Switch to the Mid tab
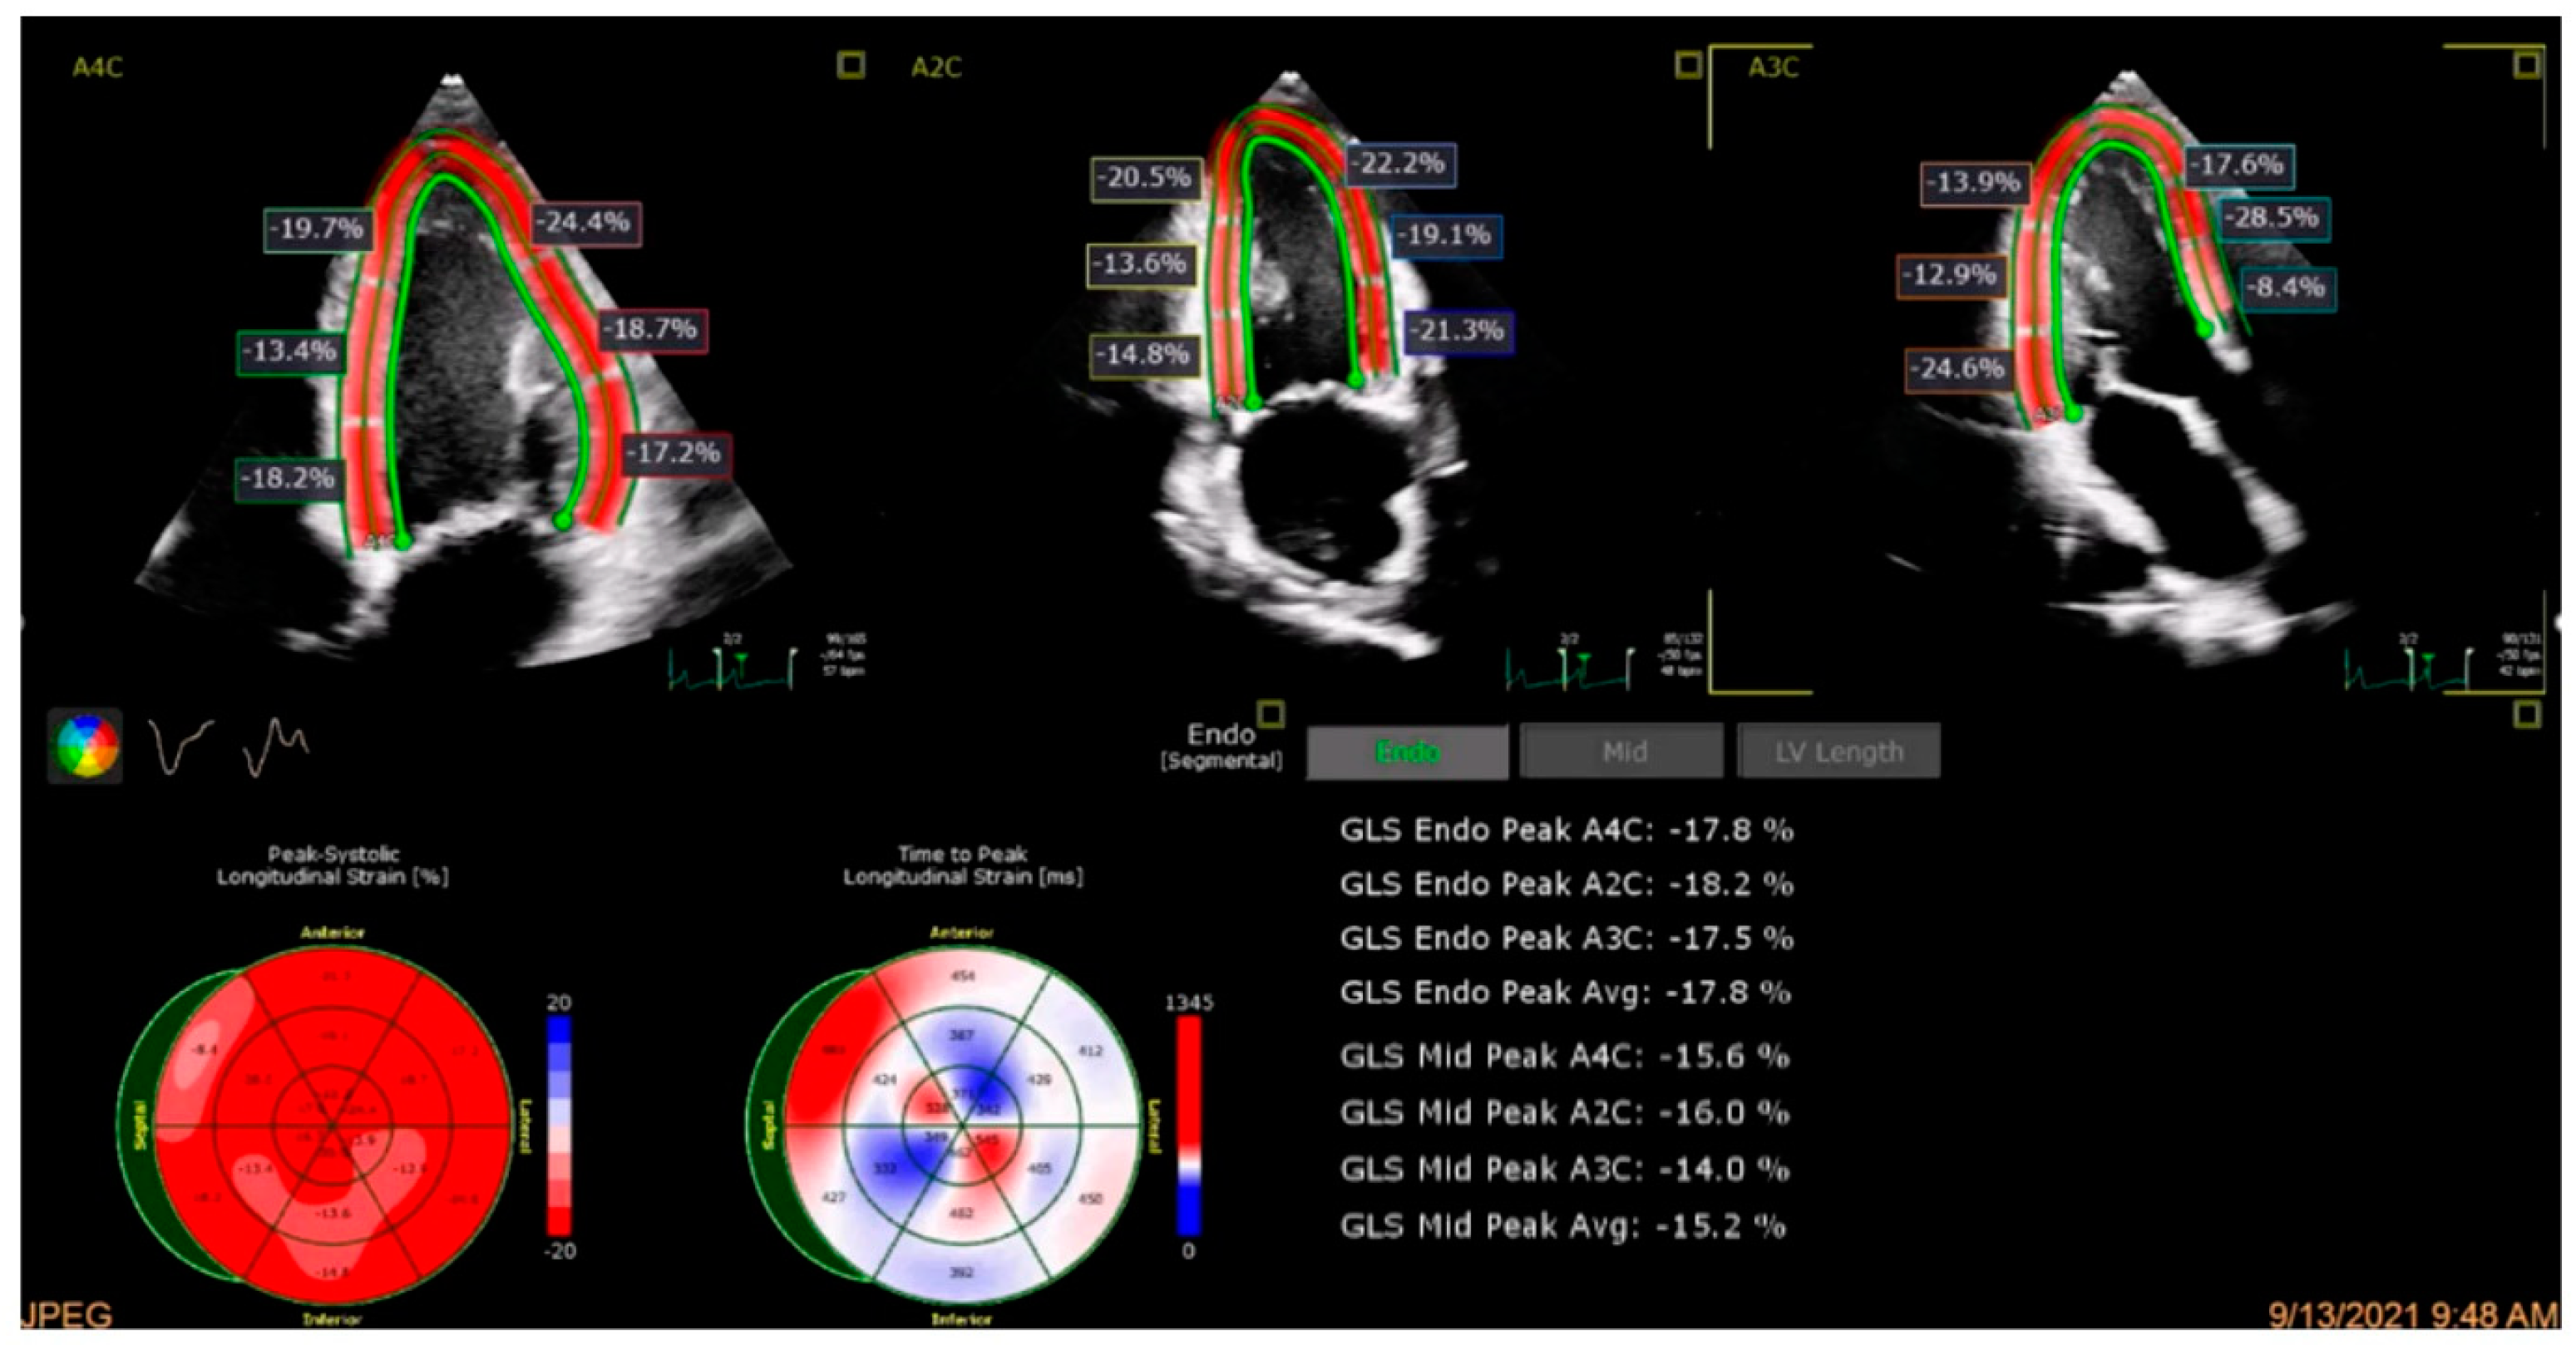2576x1345 pixels. [1622, 752]
